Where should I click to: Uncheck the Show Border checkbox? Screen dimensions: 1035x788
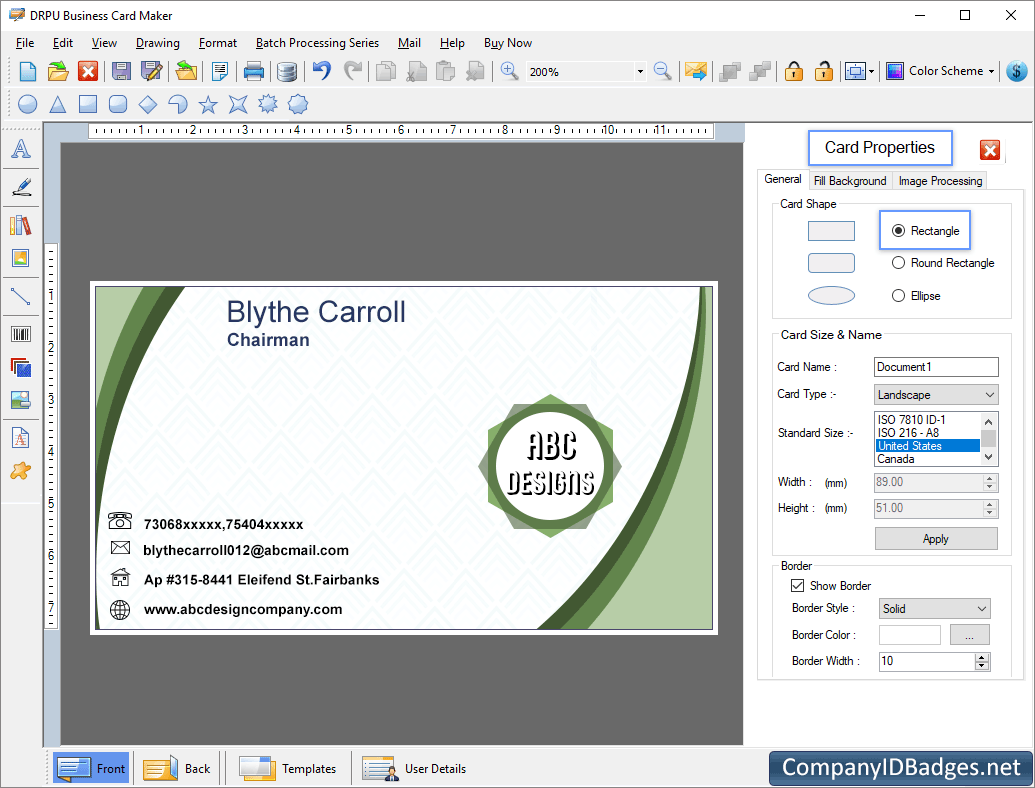pyautogui.click(x=797, y=585)
